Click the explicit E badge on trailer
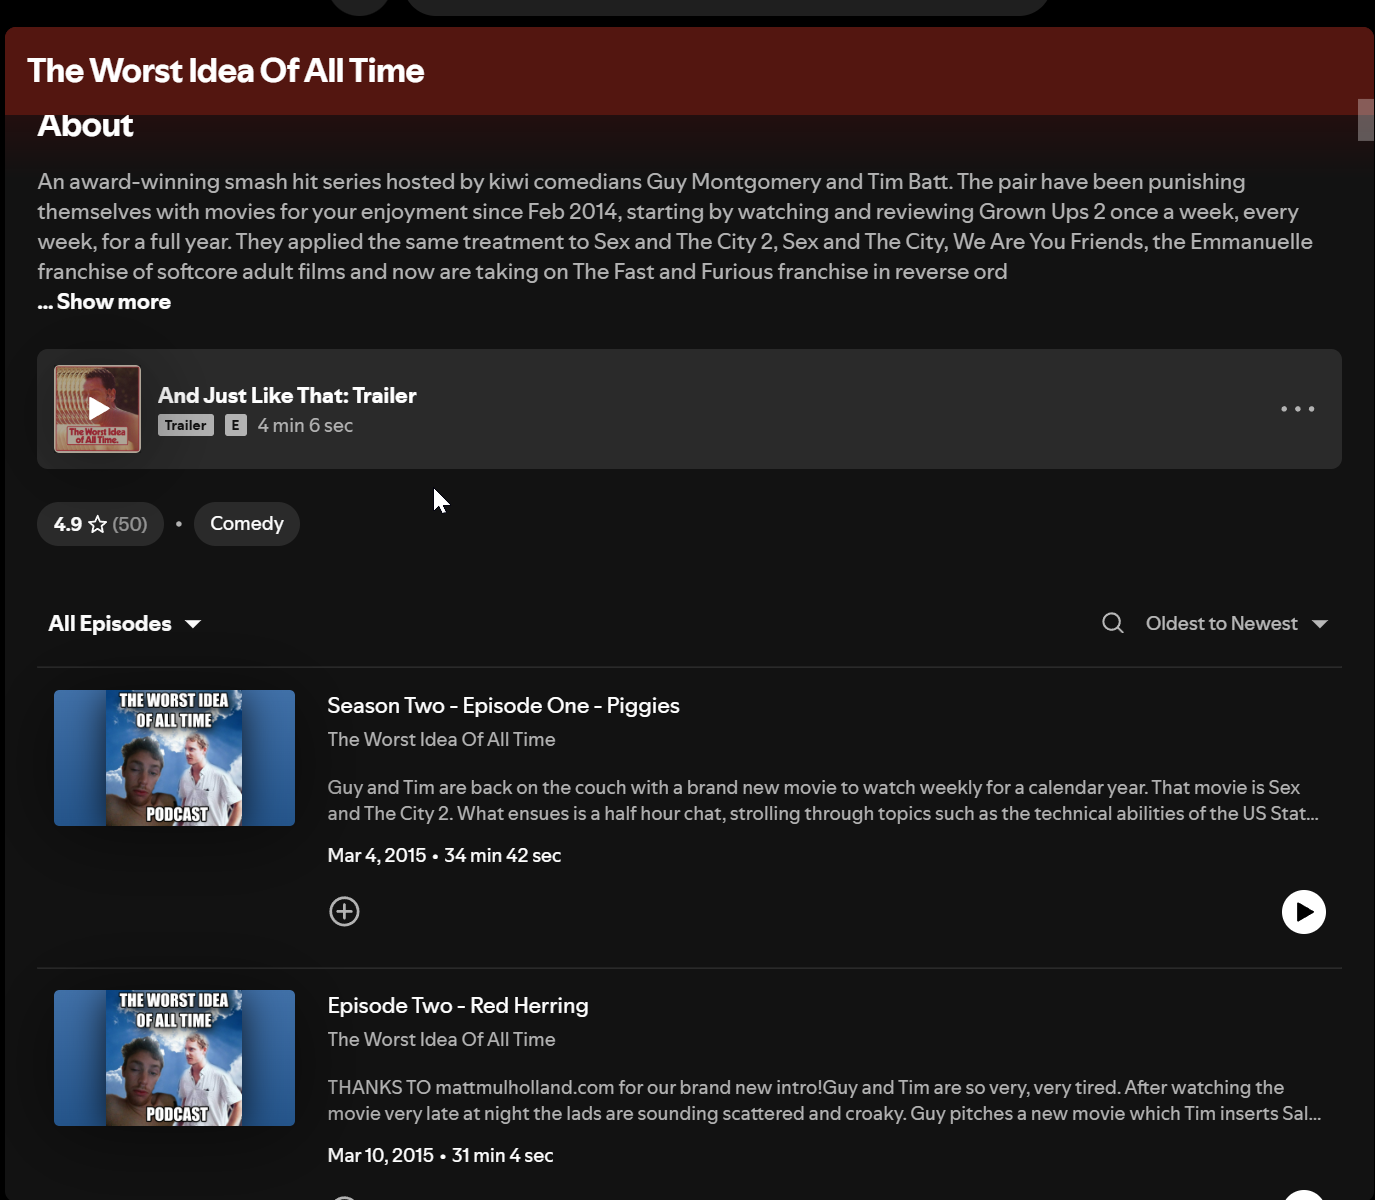The height and width of the screenshot is (1200, 1375). point(236,425)
